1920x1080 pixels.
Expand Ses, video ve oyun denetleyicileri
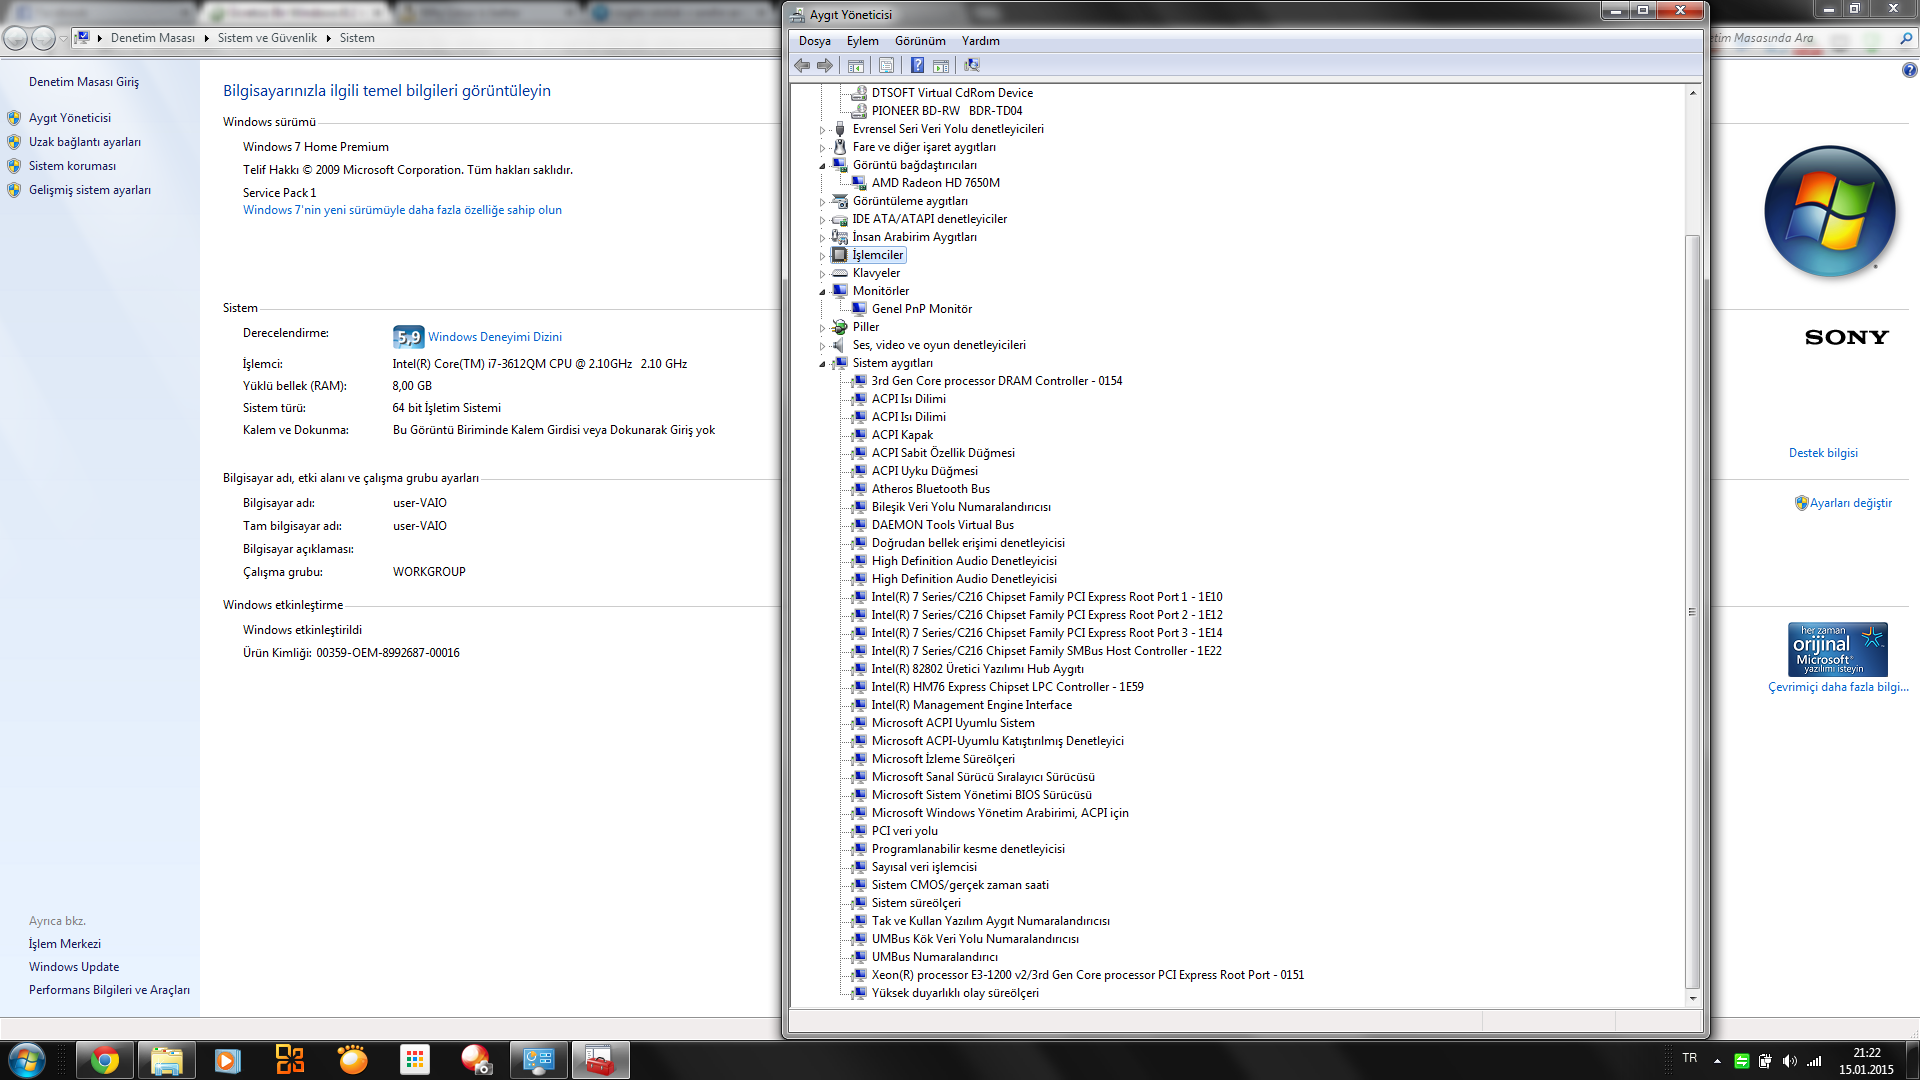(823, 346)
